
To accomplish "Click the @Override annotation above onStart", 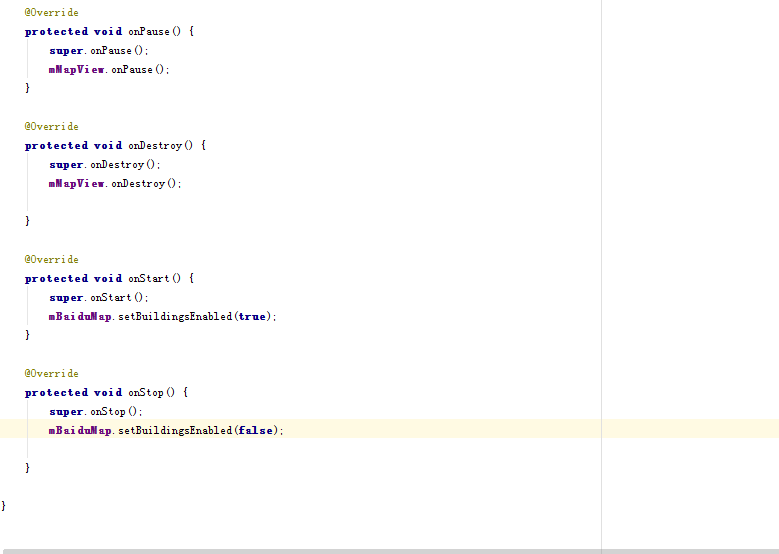I will click(52, 260).
